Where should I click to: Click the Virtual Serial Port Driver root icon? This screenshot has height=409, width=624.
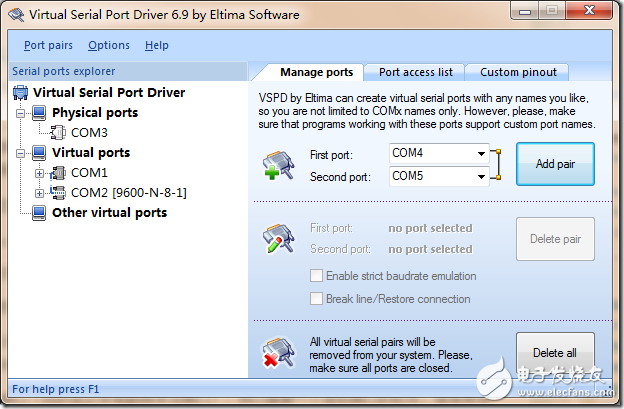point(20,92)
